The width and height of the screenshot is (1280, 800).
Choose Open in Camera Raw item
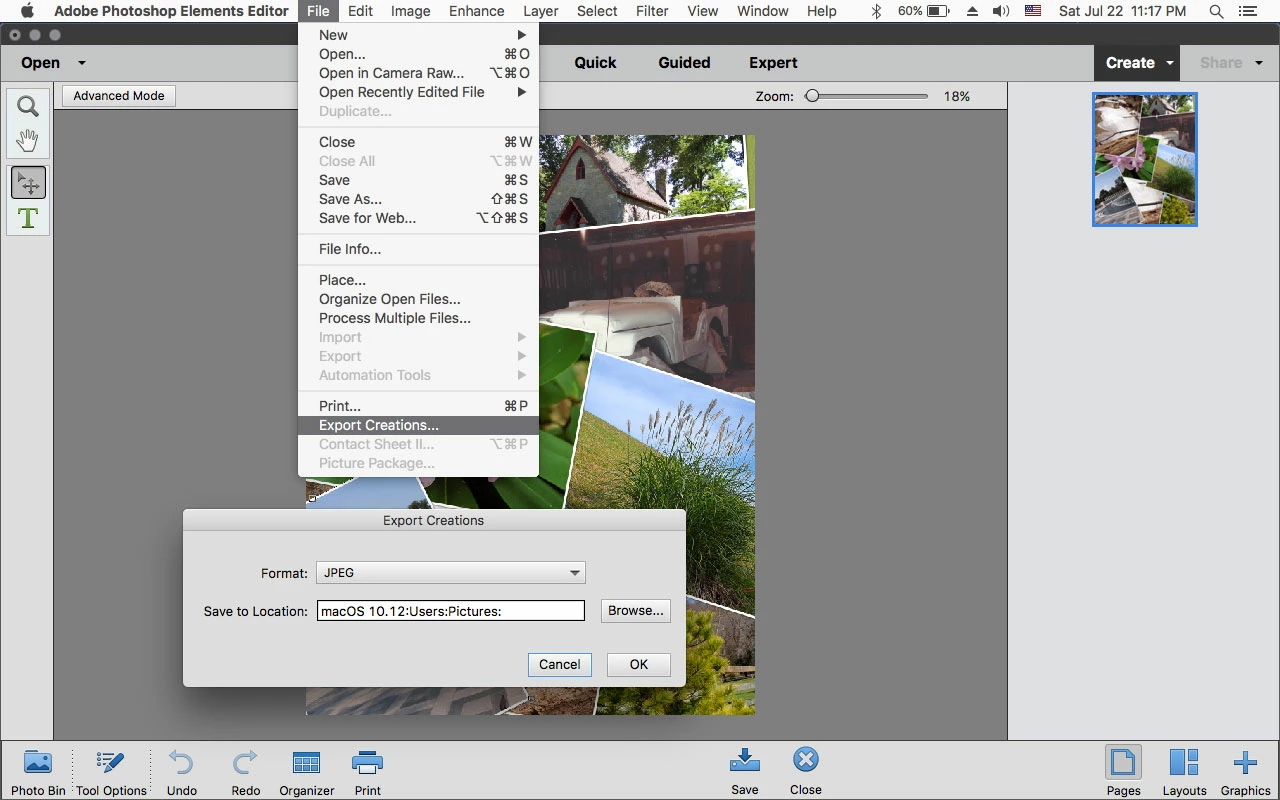tap(418, 73)
